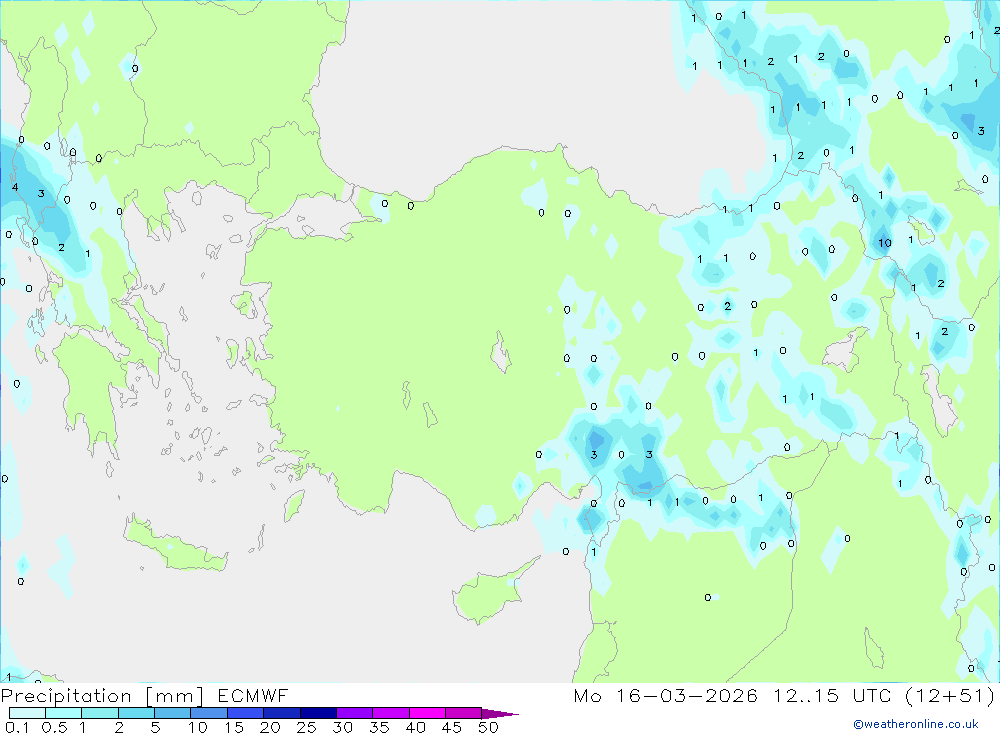Select the 5–10 mm legend color
The height and width of the screenshot is (733, 1000).
(173, 713)
